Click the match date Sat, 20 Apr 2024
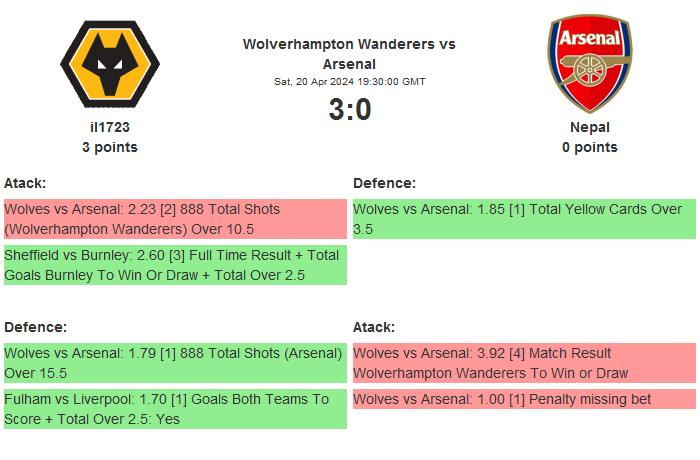 349,82
